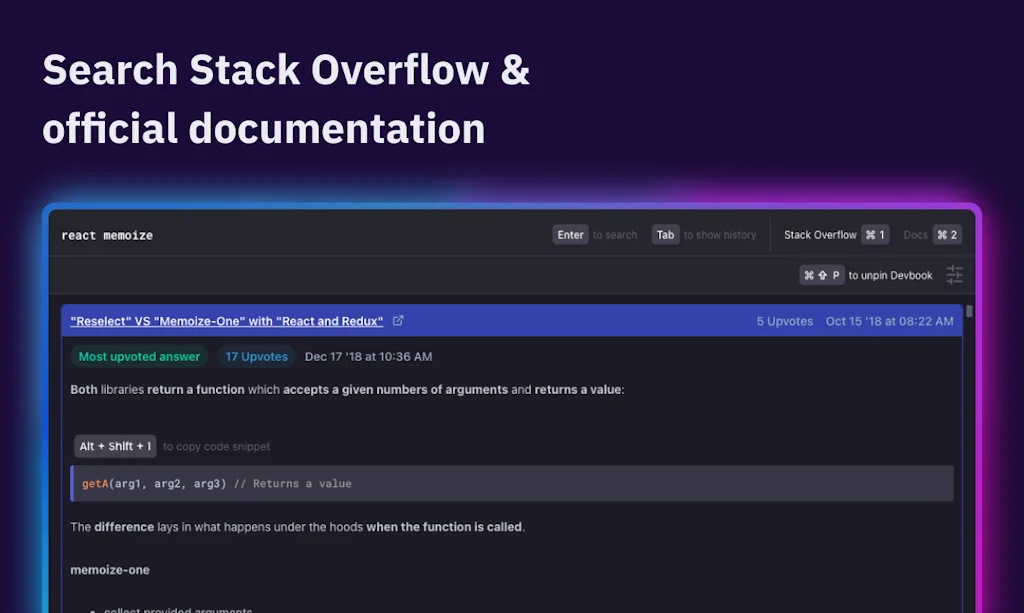The height and width of the screenshot is (613, 1024).
Task: Click Alt + Shift + 1 copy snippet badge
Action: [115, 446]
